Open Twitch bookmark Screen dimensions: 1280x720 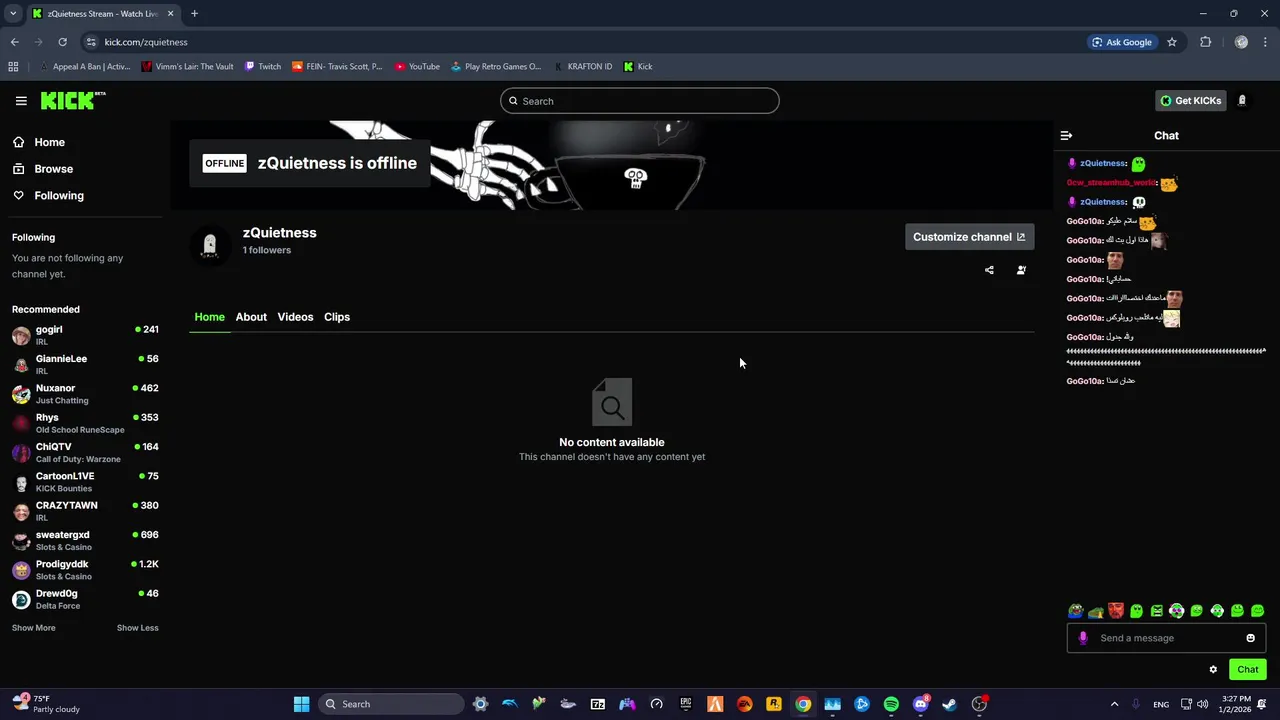(263, 67)
